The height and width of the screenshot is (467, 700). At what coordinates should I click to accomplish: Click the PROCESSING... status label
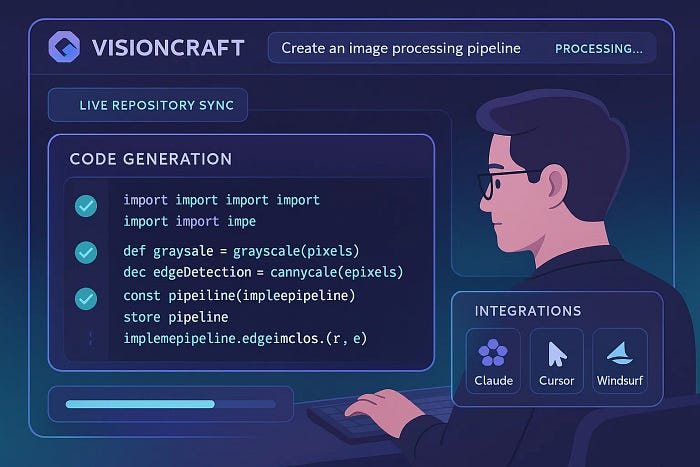pyautogui.click(x=599, y=49)
